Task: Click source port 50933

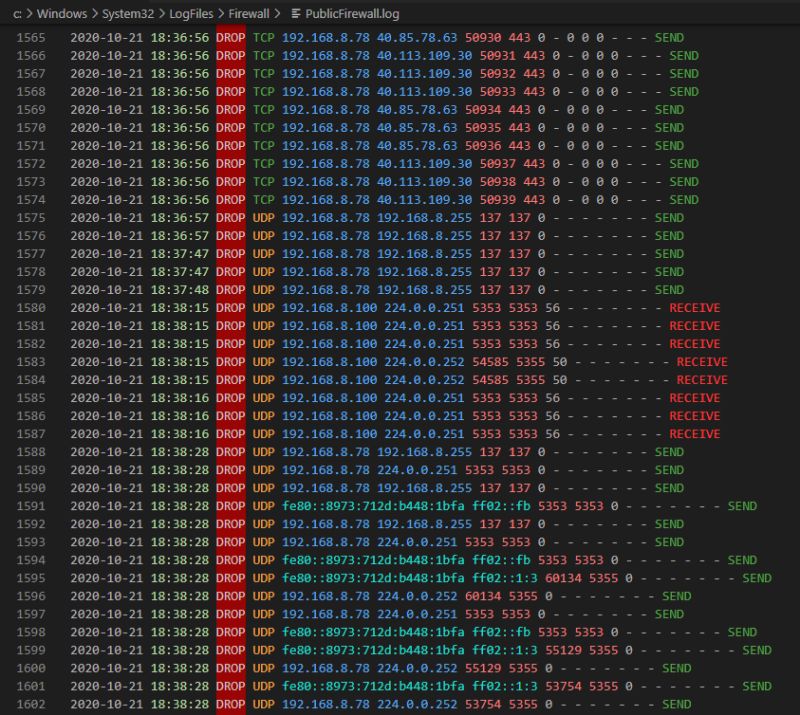Action: click(497, 92)
